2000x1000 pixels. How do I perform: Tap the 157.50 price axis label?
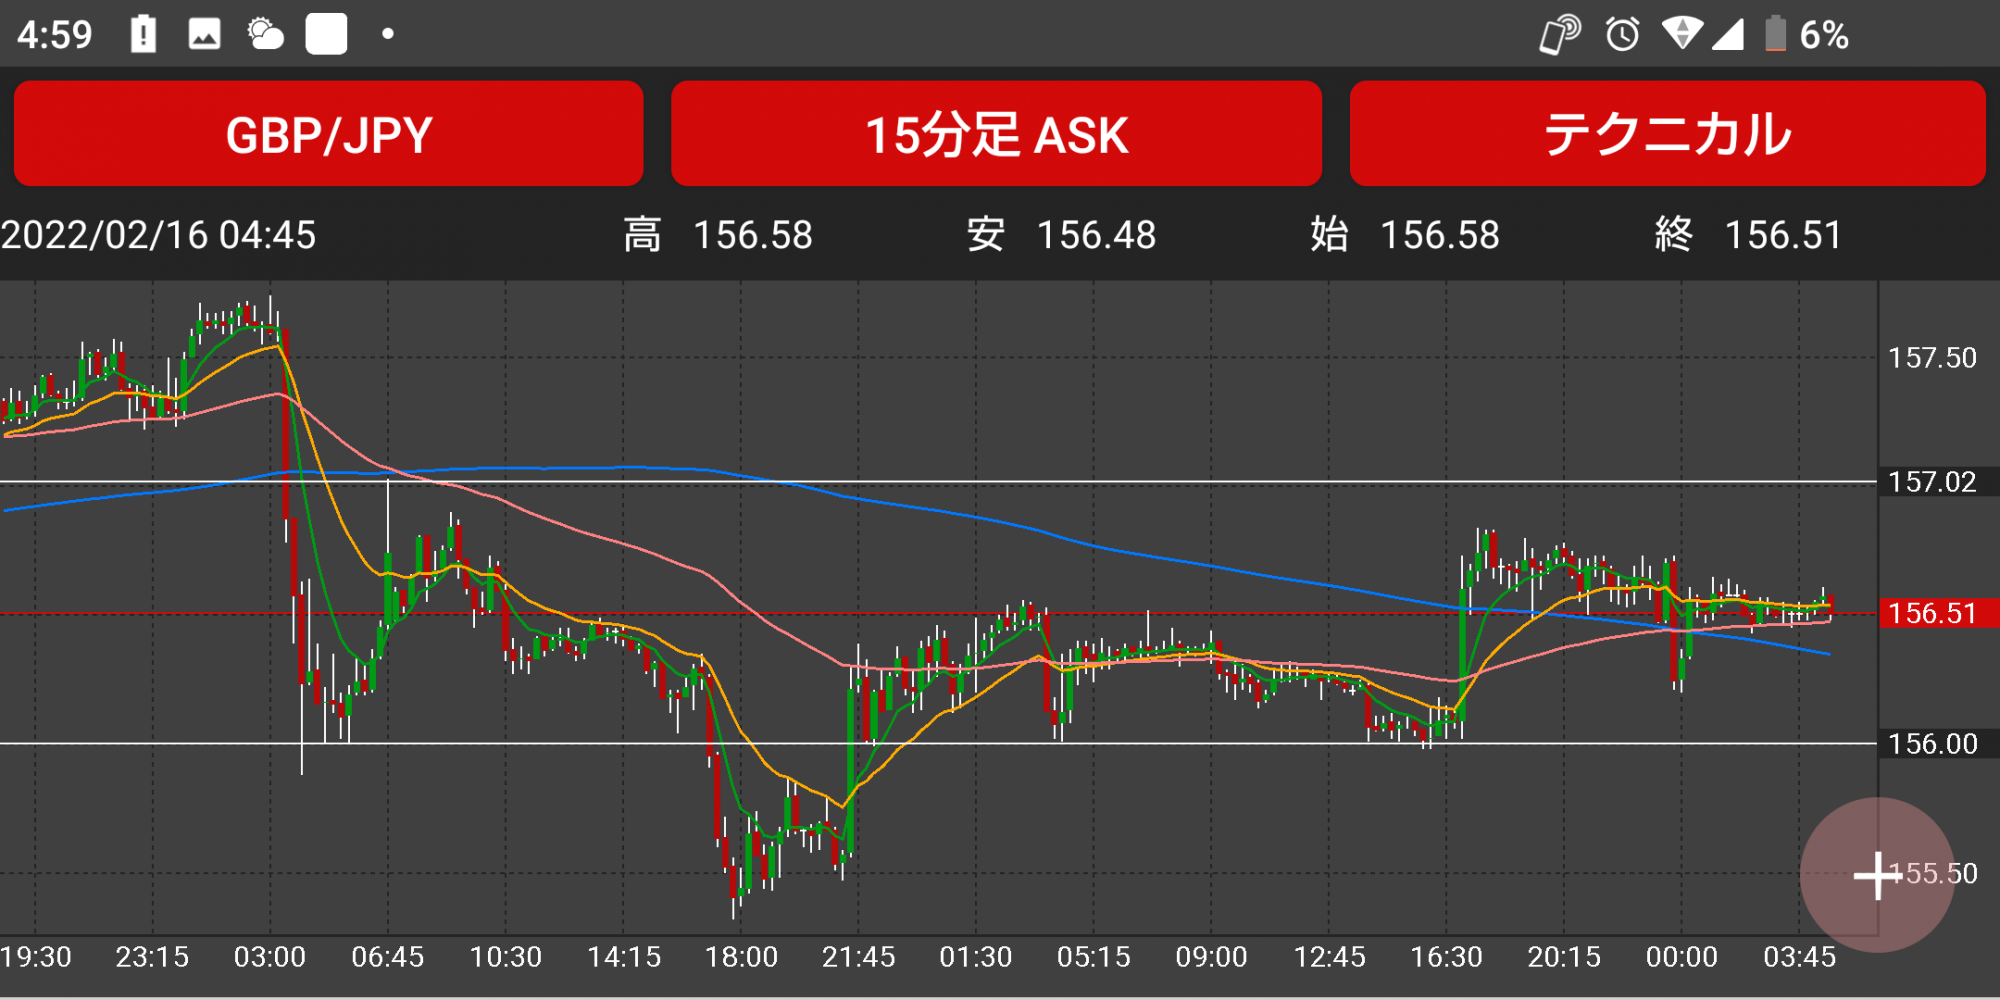coord(1932,358)
